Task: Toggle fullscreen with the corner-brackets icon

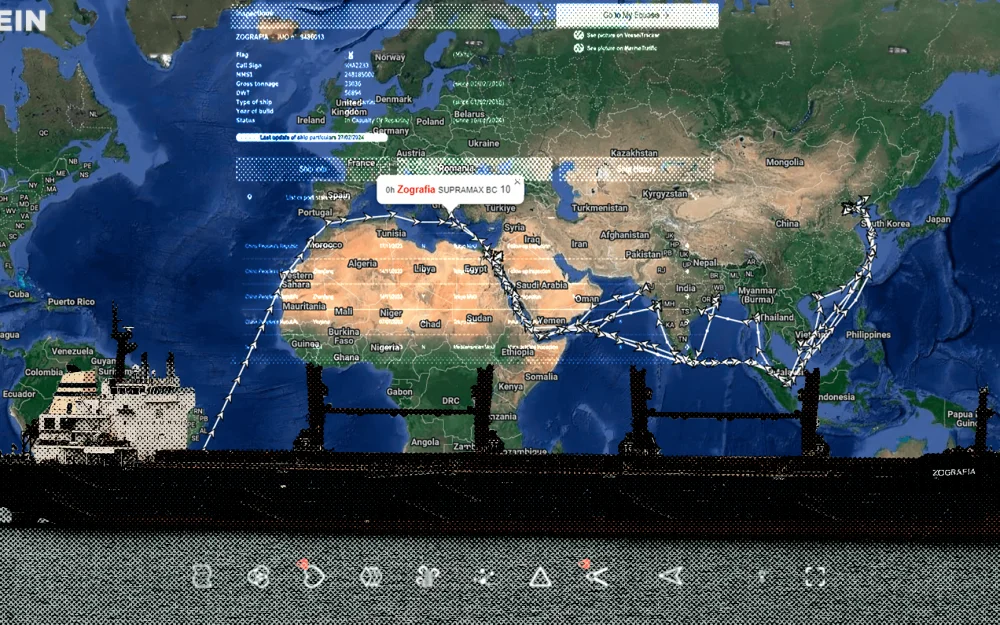Action: point(815,577)
